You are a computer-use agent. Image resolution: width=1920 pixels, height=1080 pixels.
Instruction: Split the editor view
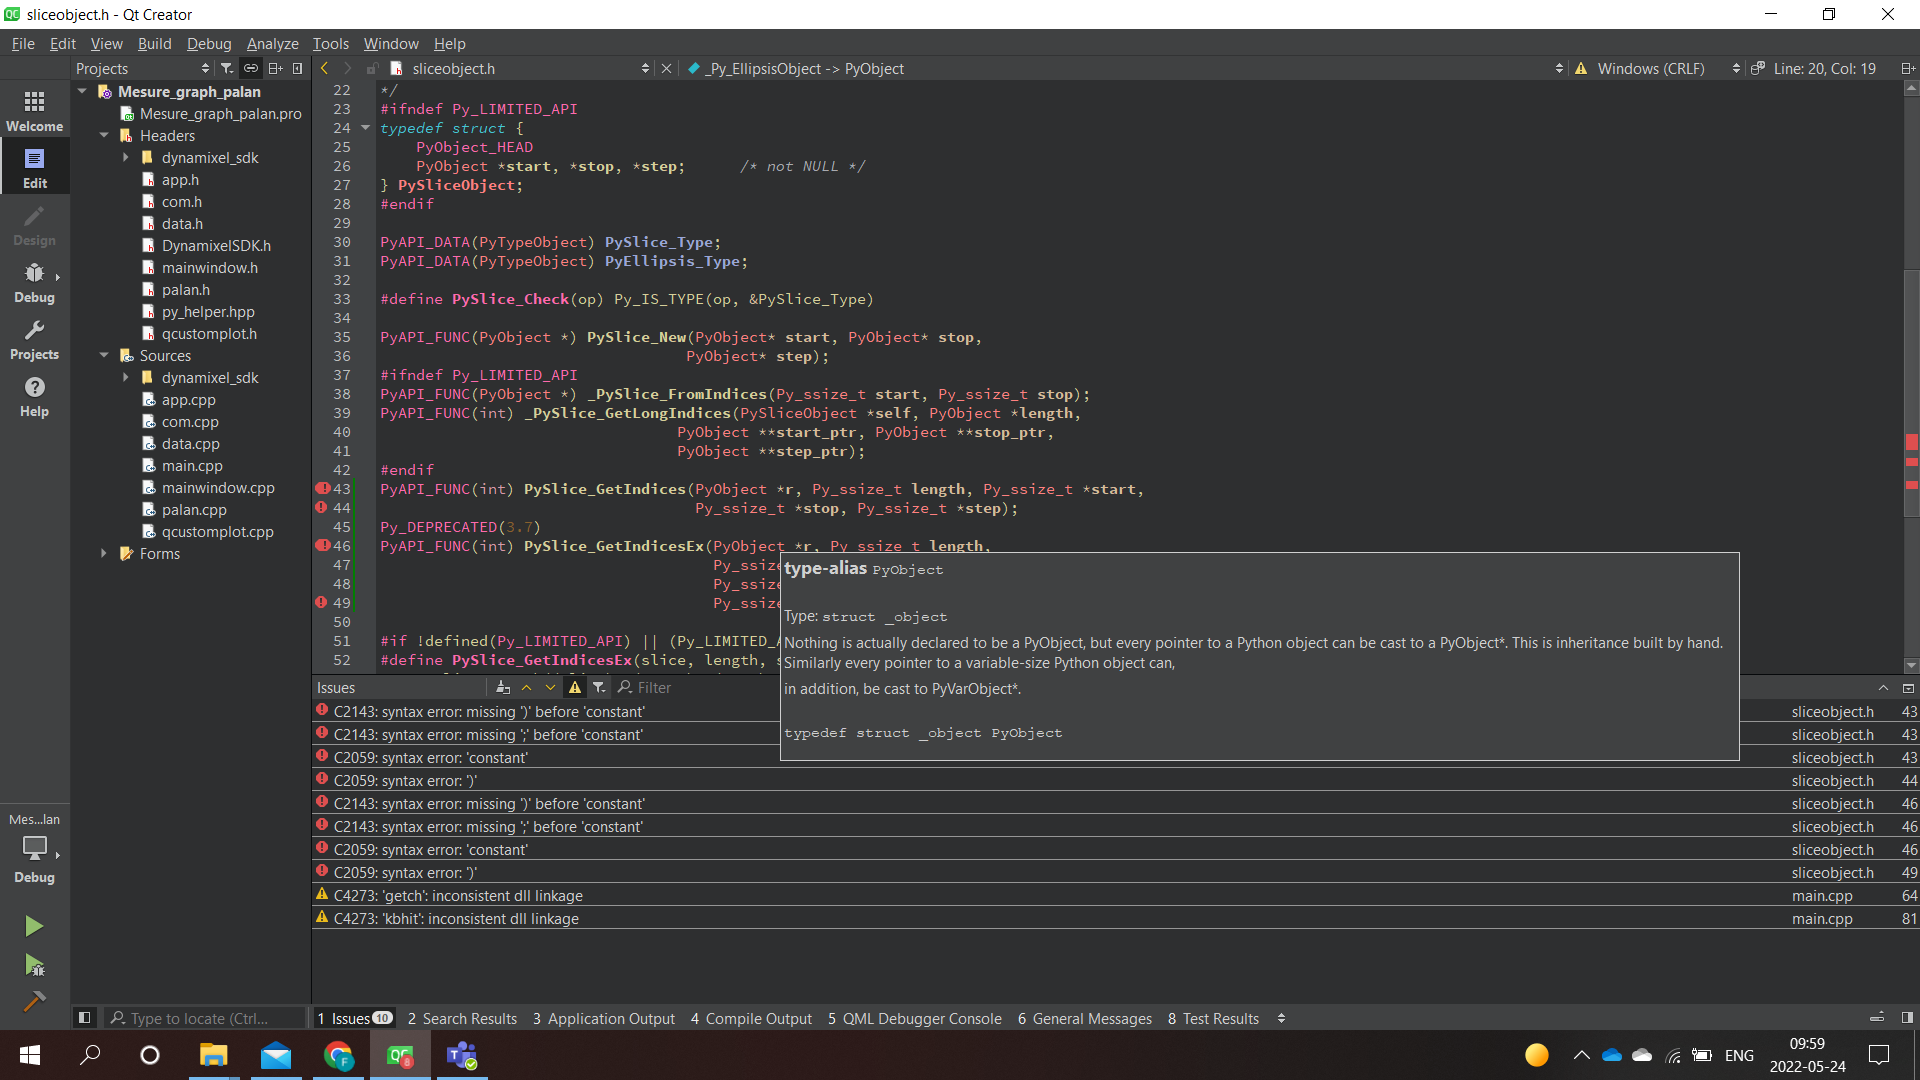(1907, 68)
